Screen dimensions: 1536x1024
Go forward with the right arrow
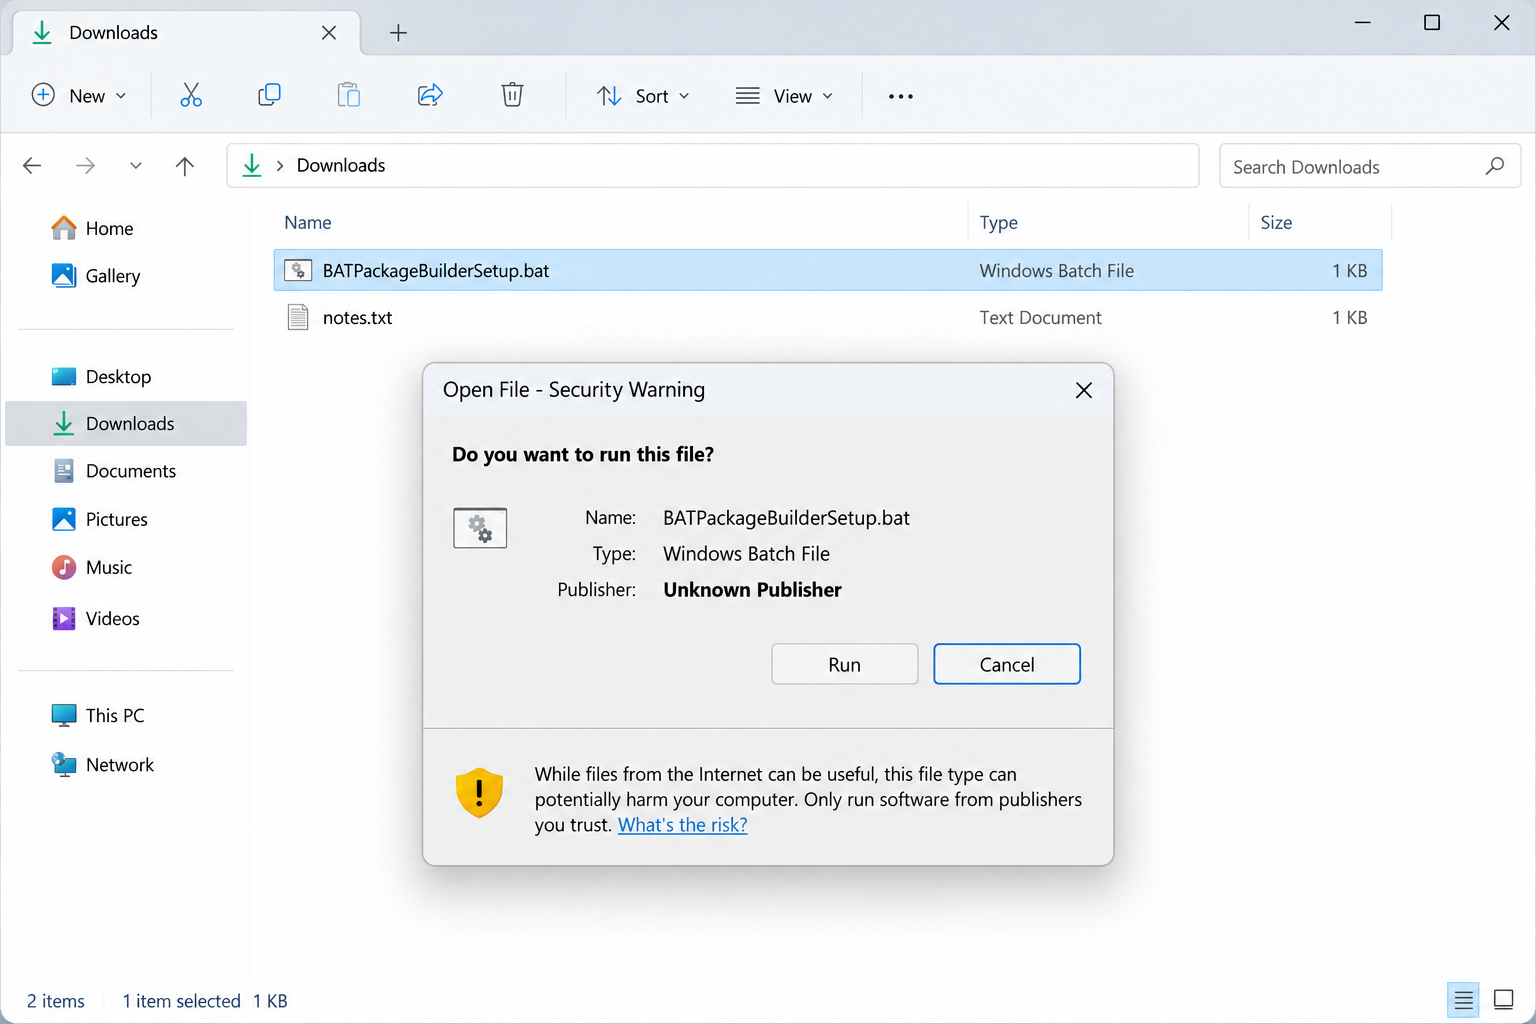point(86,166)
